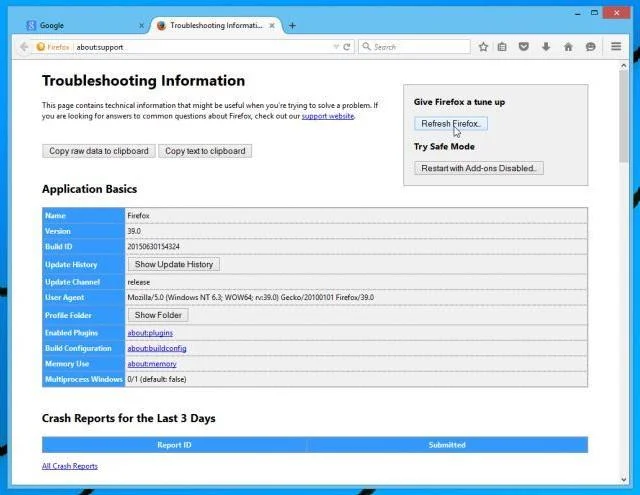
Task: Open the hamburger menu icon
Action: [x=616, y=47]
